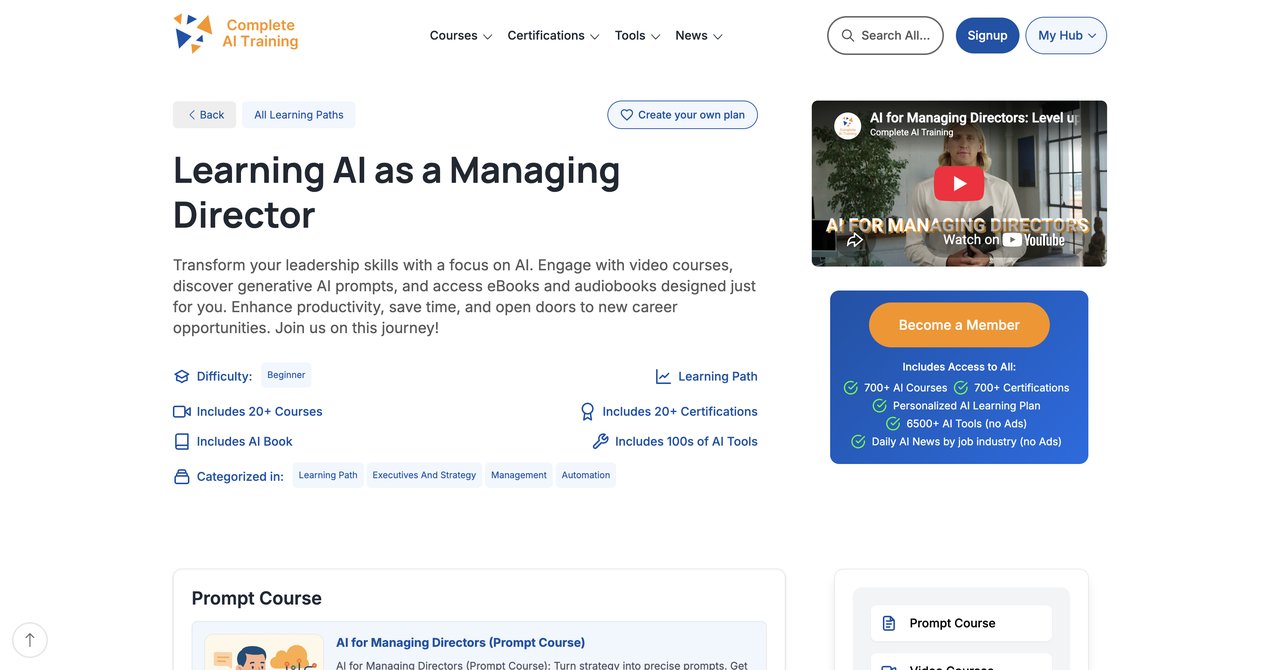This screenshot has width=1280, height=670.
Task: Click Create your own plan button
Action: point(682,115)
